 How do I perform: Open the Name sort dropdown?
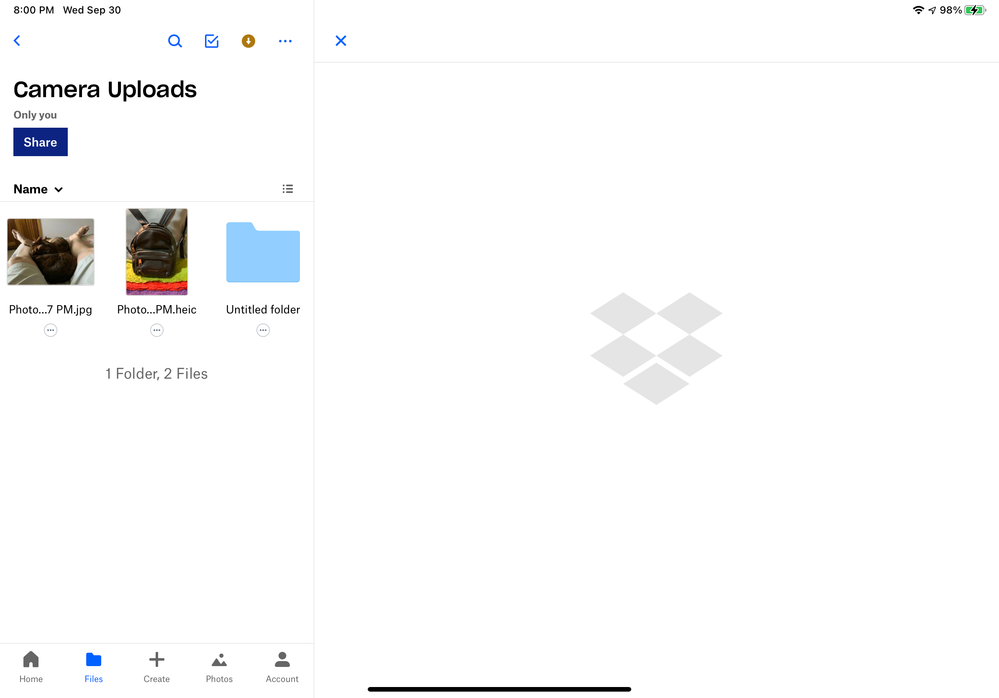[x=38, y=189]
